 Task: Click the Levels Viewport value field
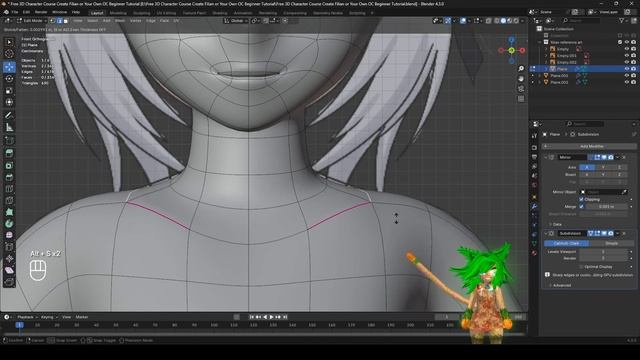tap(603, 251)
